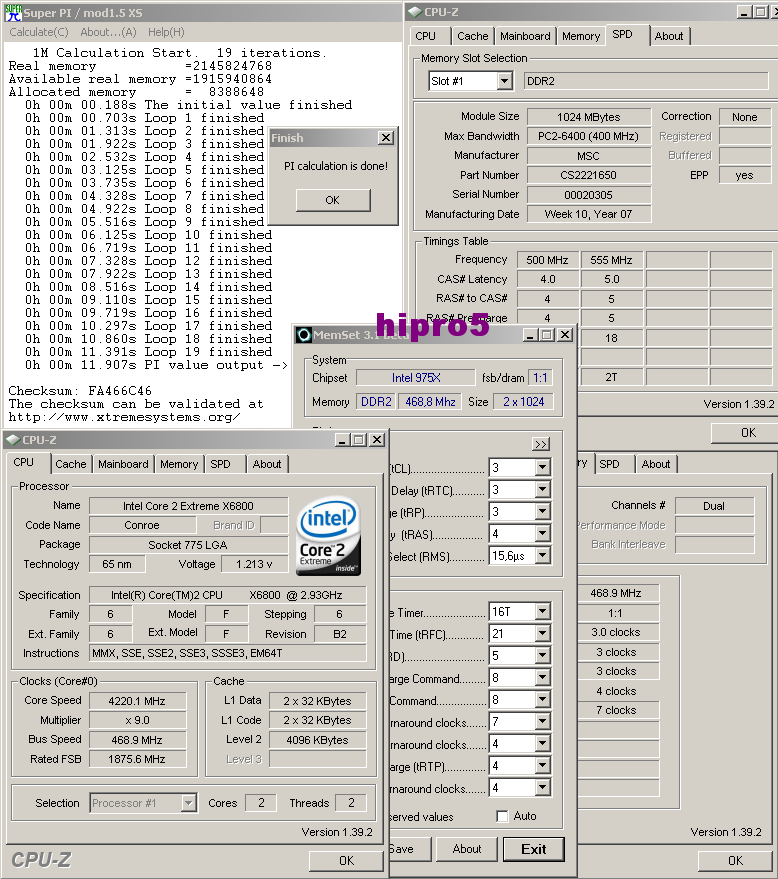Select About tab in top-right CPU-Z window
Image resolution: width=778 pixels, height=879 pixels.
(669, 36)
